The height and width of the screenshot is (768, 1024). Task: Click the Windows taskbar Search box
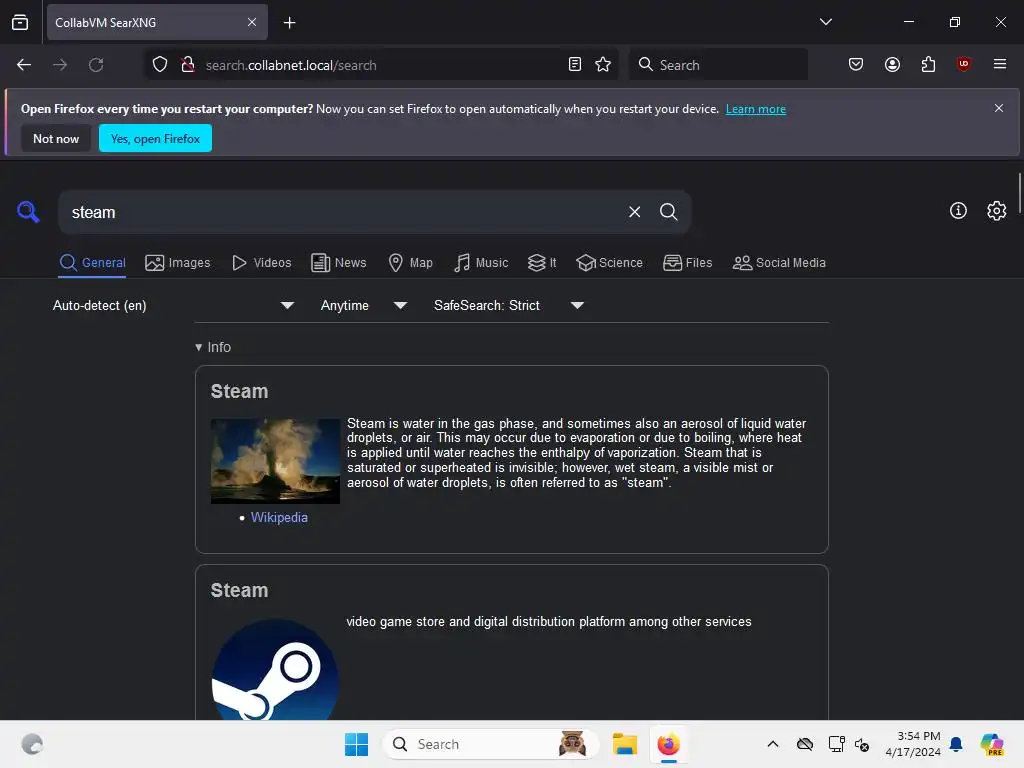[491, 744]
